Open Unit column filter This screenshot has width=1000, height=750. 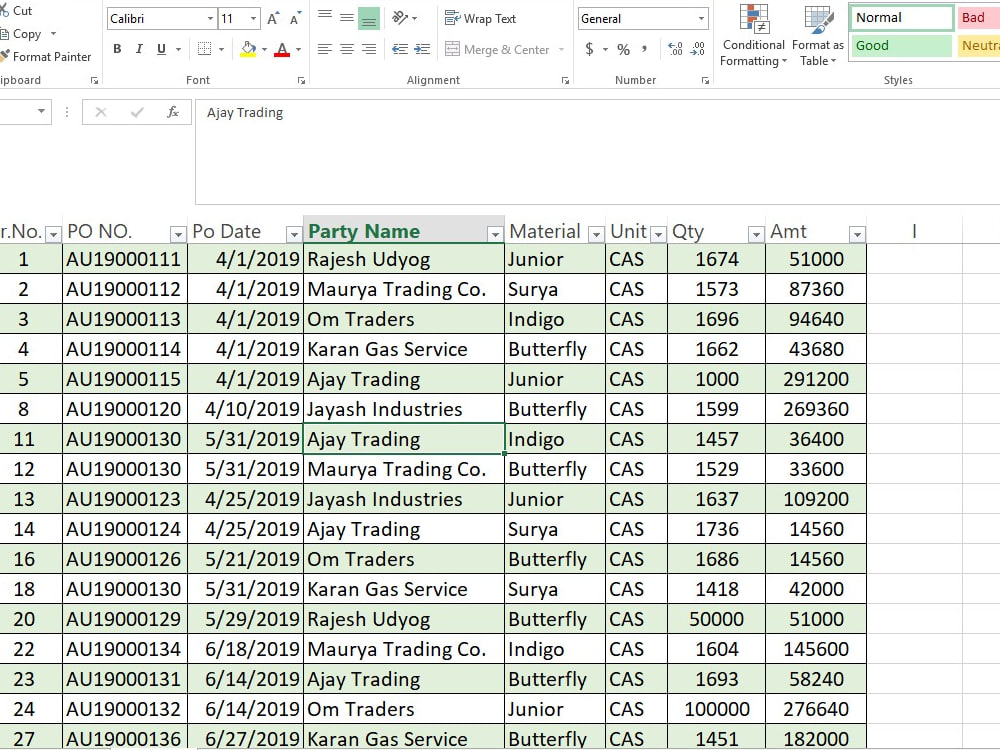[x=658, y=235]
